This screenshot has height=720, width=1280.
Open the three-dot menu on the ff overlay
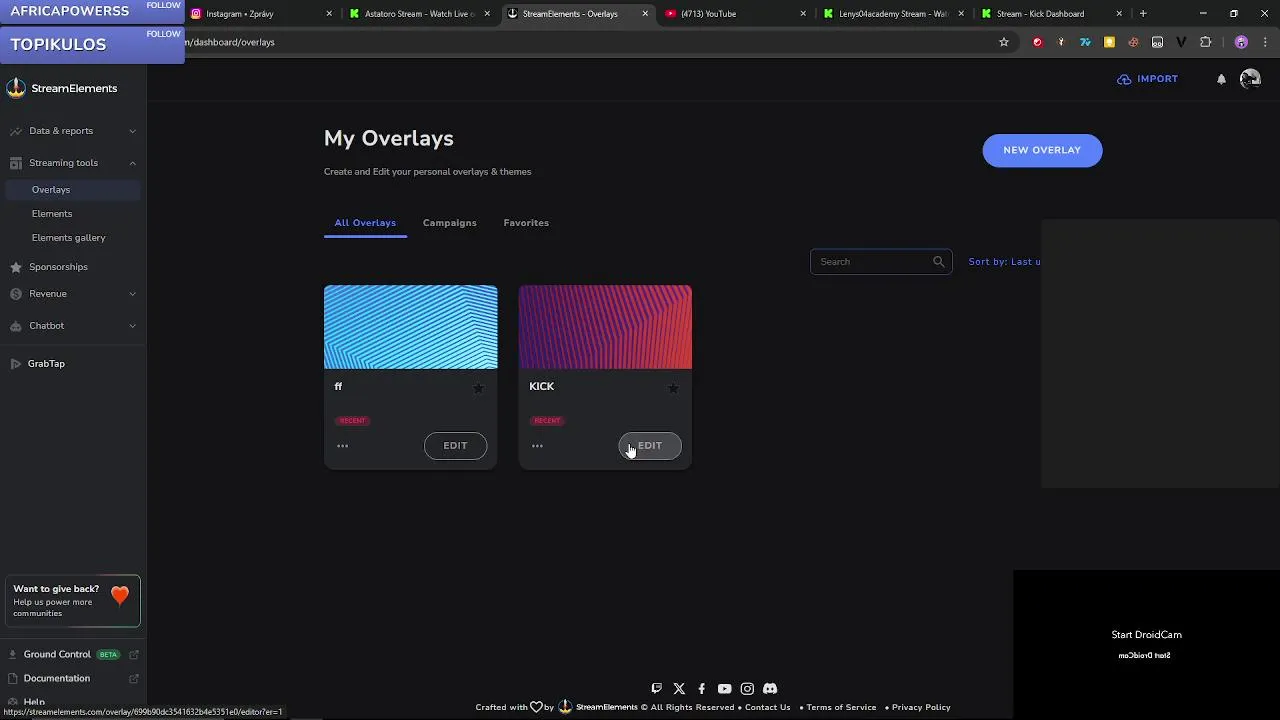tap(342, 446)
